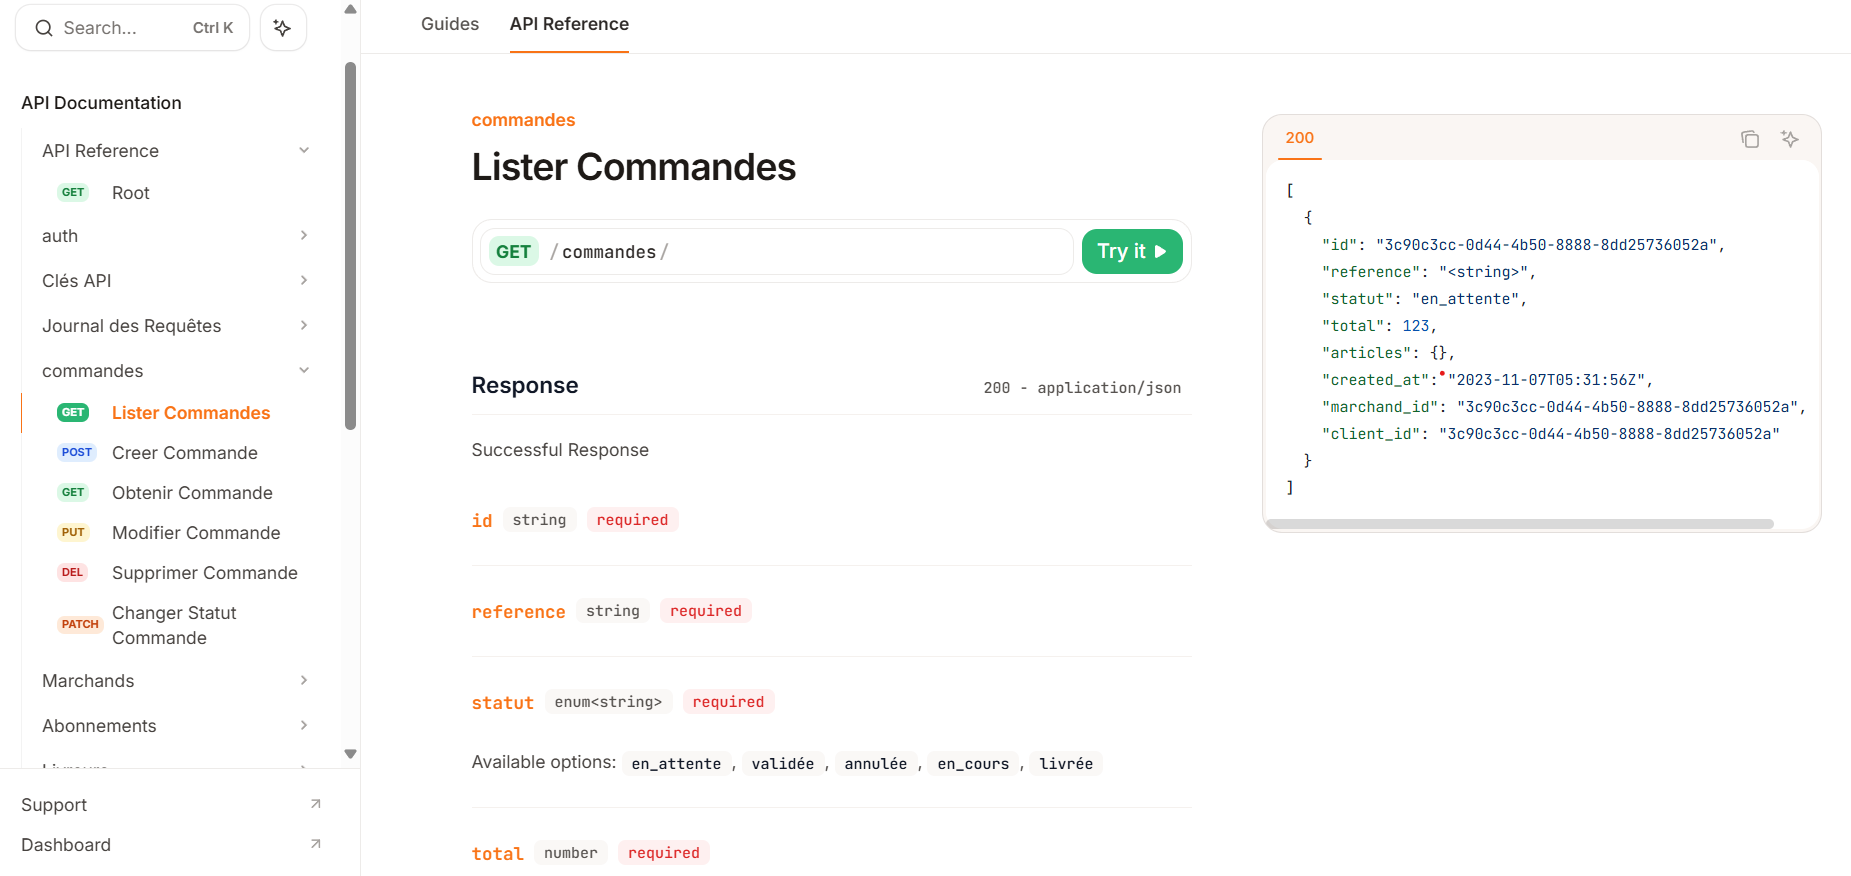Click sidebar scroll down arrow

point(350,754)
